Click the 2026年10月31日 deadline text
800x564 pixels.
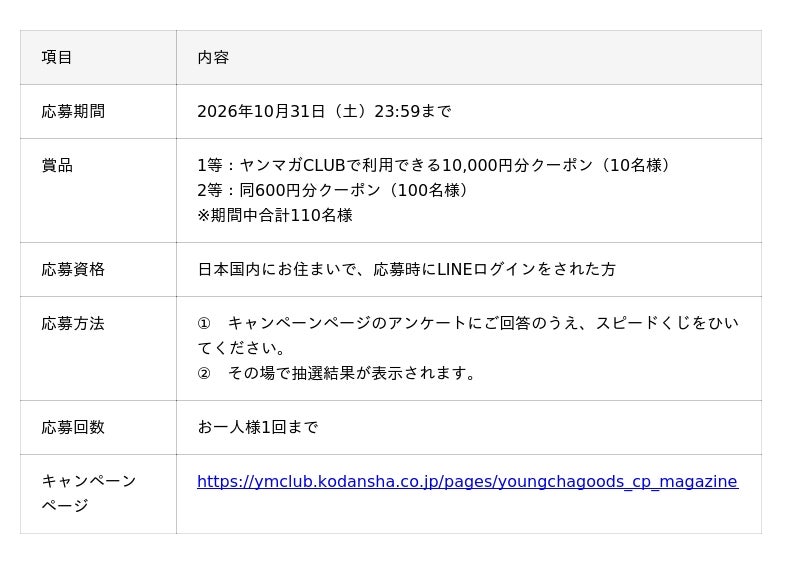324,111
